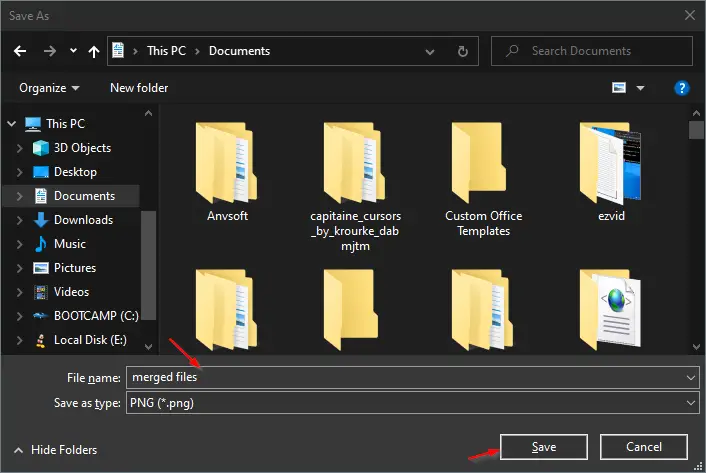The height and width of the screenshot is (473, 706).
Task: Expand Desktop tree node
Action: 19,172
